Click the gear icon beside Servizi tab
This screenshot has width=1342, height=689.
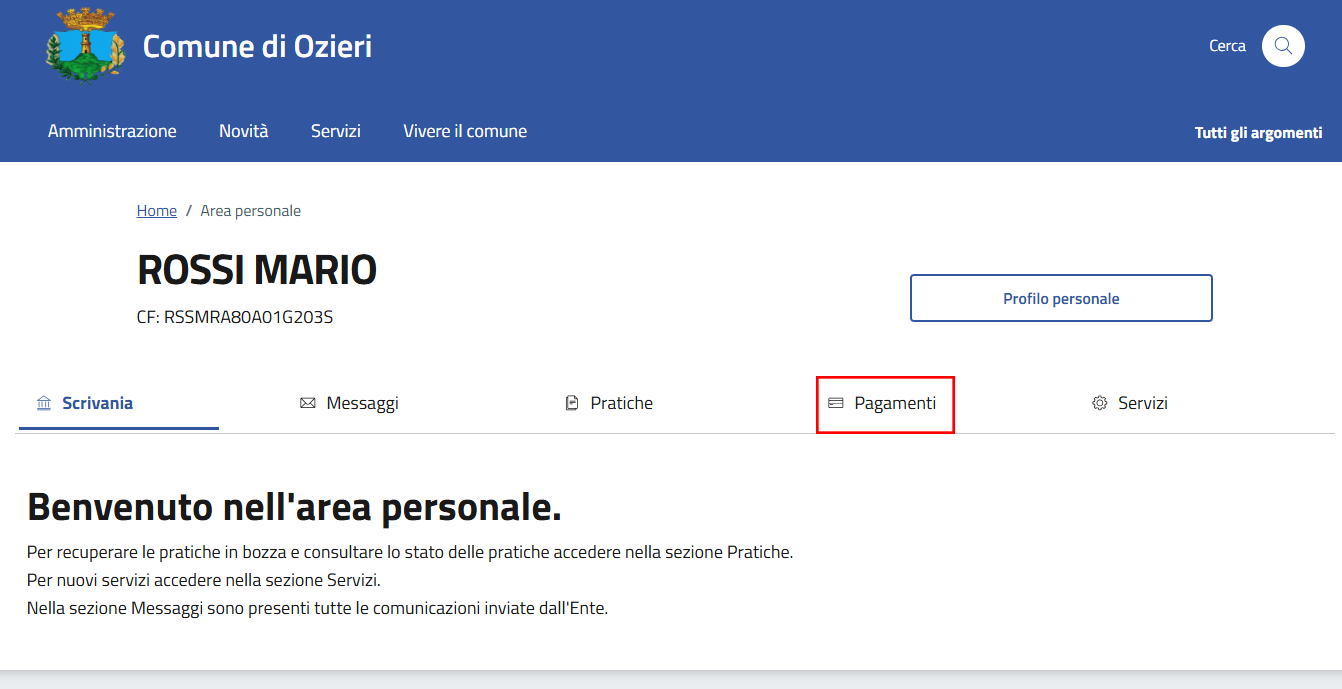click(1100, 403)
